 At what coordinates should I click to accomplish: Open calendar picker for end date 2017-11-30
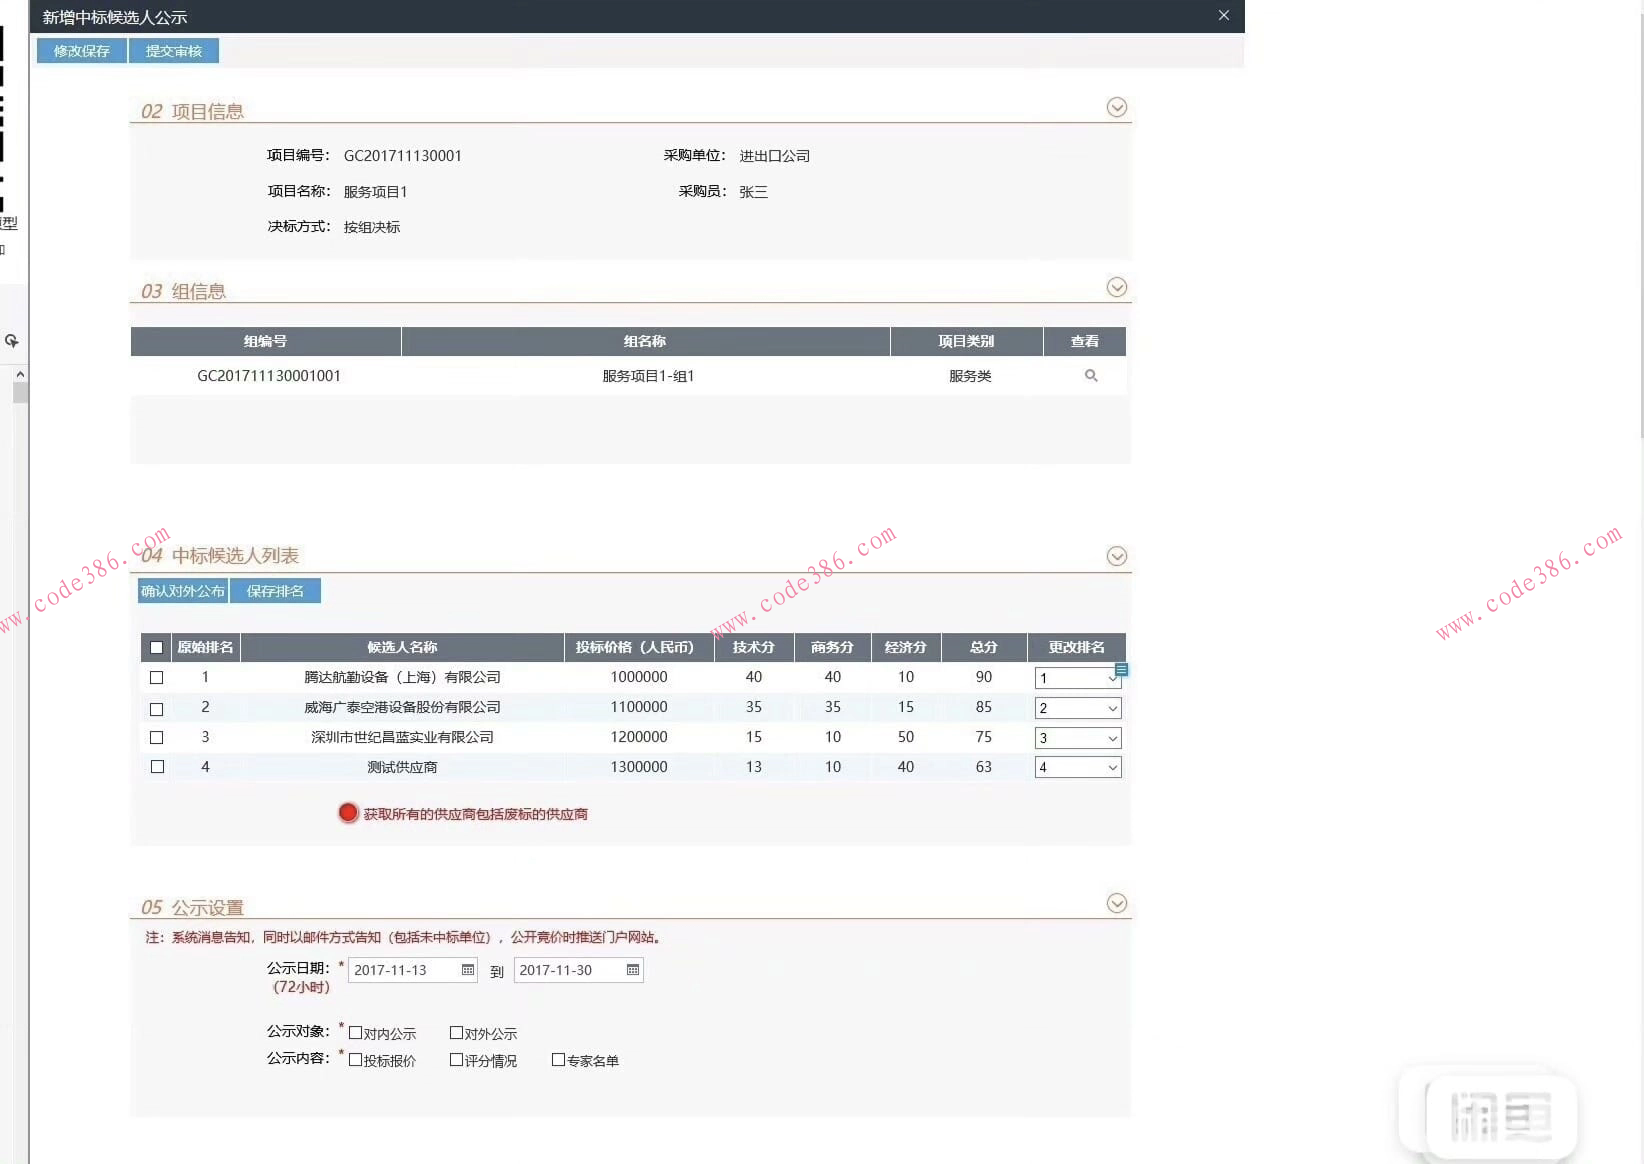pyautogui.click(x=633, y=970)
